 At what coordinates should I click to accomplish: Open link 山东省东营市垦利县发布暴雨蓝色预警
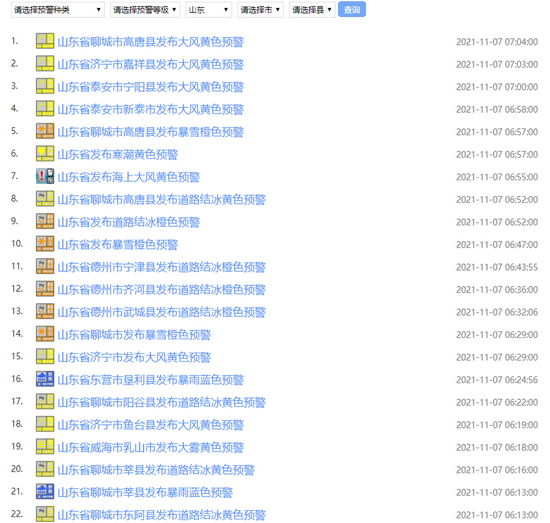(x=150, y=380)
